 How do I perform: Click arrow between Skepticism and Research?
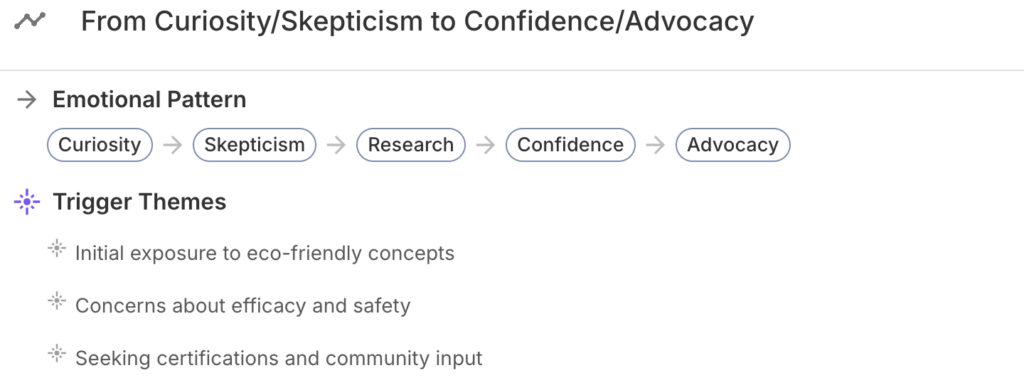(x=336, y=145)
